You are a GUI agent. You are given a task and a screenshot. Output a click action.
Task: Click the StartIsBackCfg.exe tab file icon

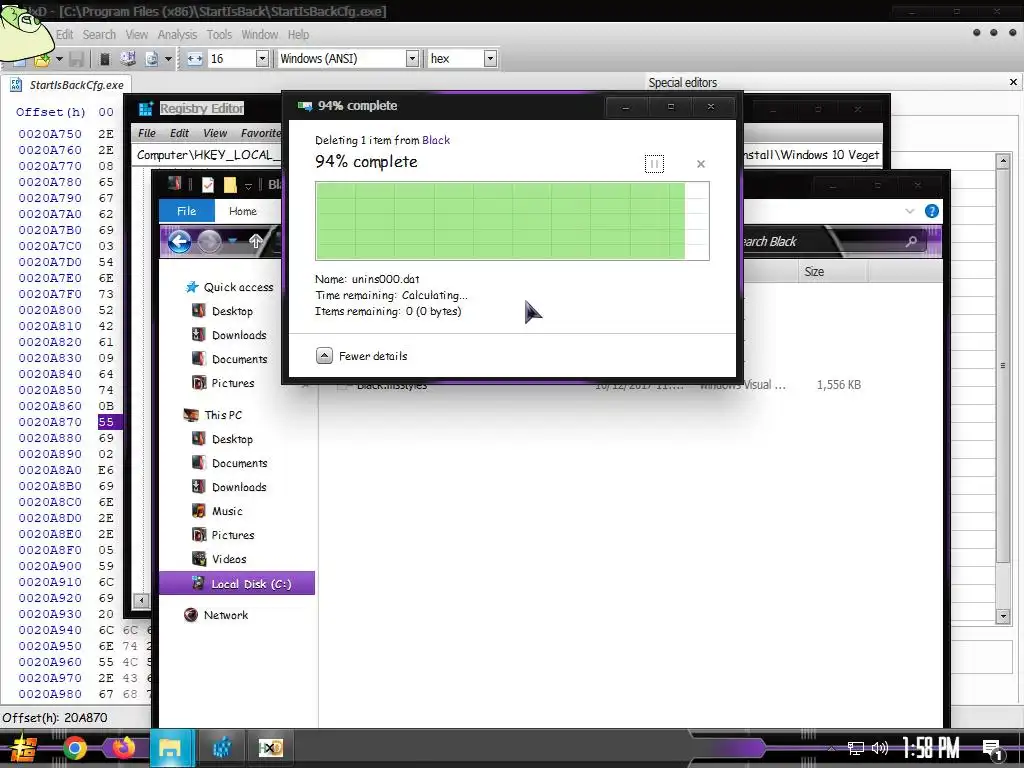(x=16, y=85)
